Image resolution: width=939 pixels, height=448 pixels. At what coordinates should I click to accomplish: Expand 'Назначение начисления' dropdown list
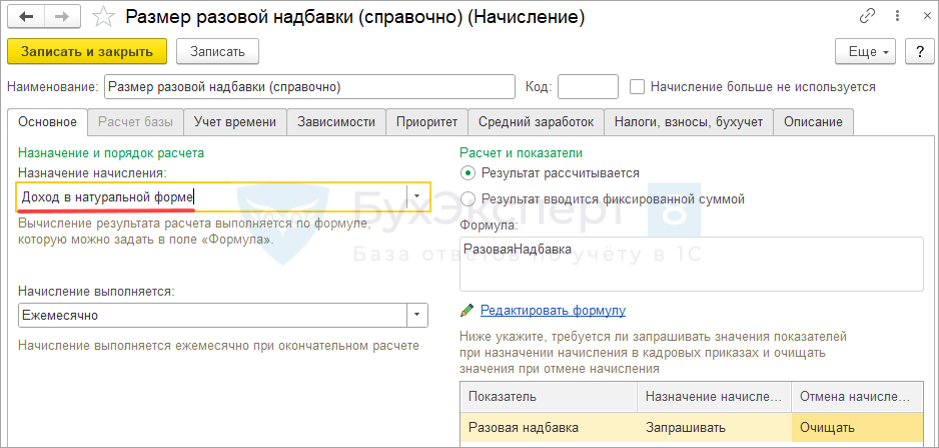(418, 197)
